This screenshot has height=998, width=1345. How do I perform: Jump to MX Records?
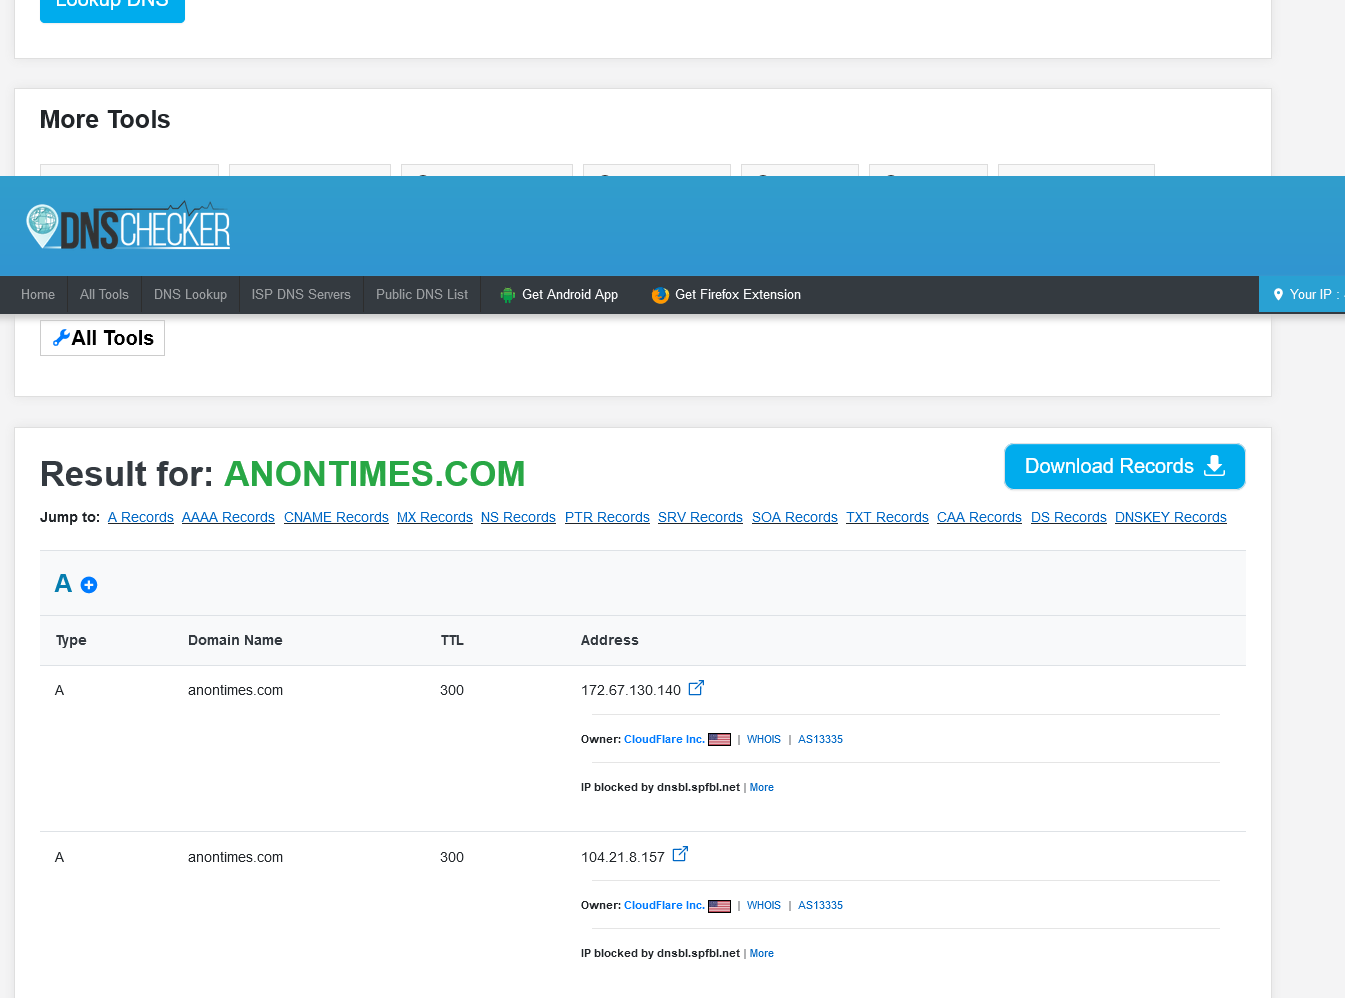(x=435, y=517)
